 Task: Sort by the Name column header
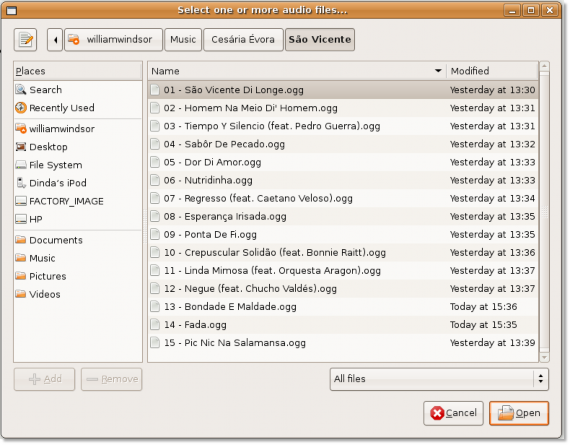click(x=297, y=71)
